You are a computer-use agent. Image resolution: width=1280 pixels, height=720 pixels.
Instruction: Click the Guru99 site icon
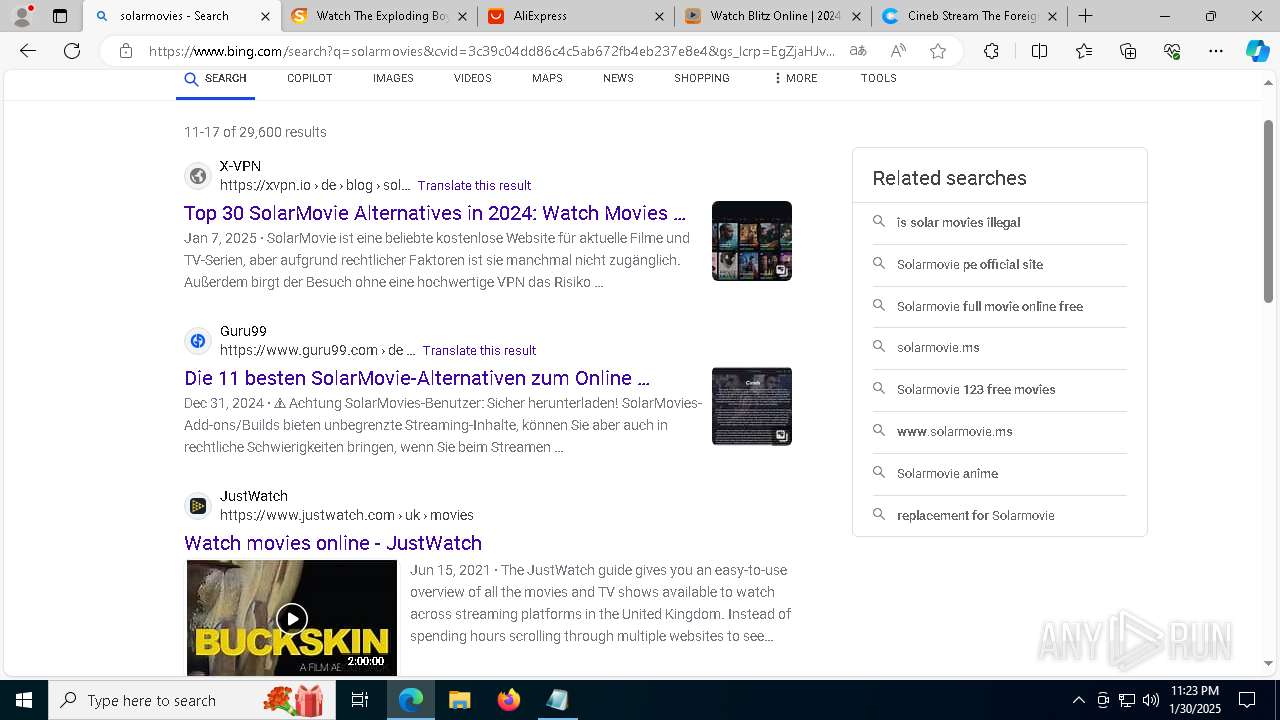point(198,341)
